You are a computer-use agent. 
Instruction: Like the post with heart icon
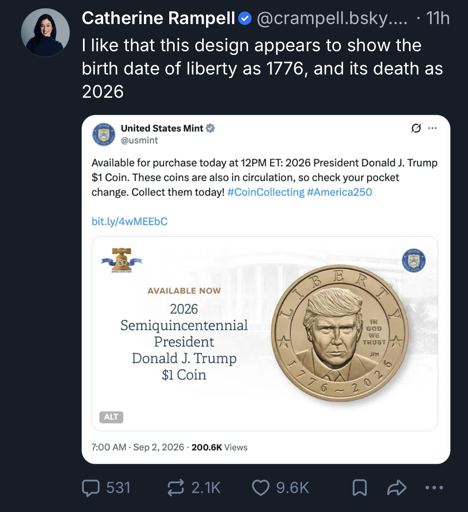pyautogui.click(x=260, y=488)
